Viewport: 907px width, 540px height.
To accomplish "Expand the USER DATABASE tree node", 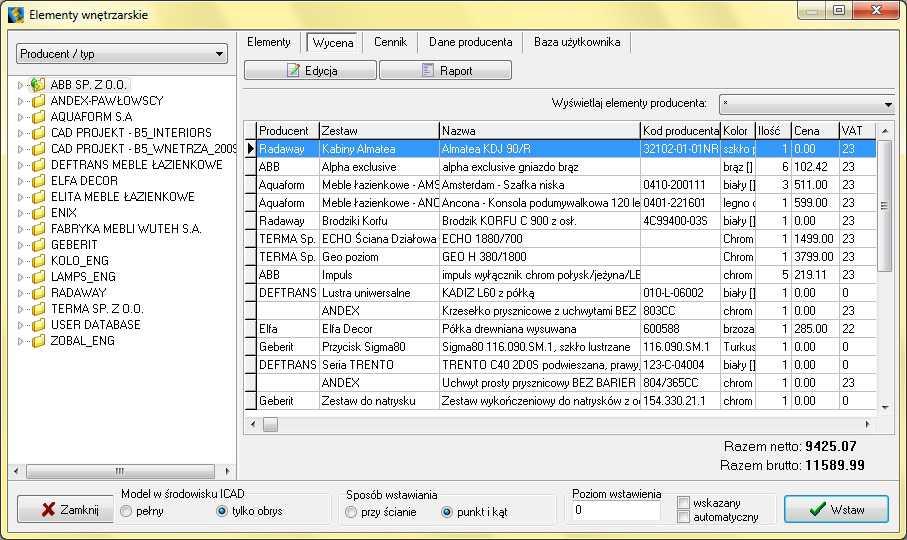I will click(21, 325).
